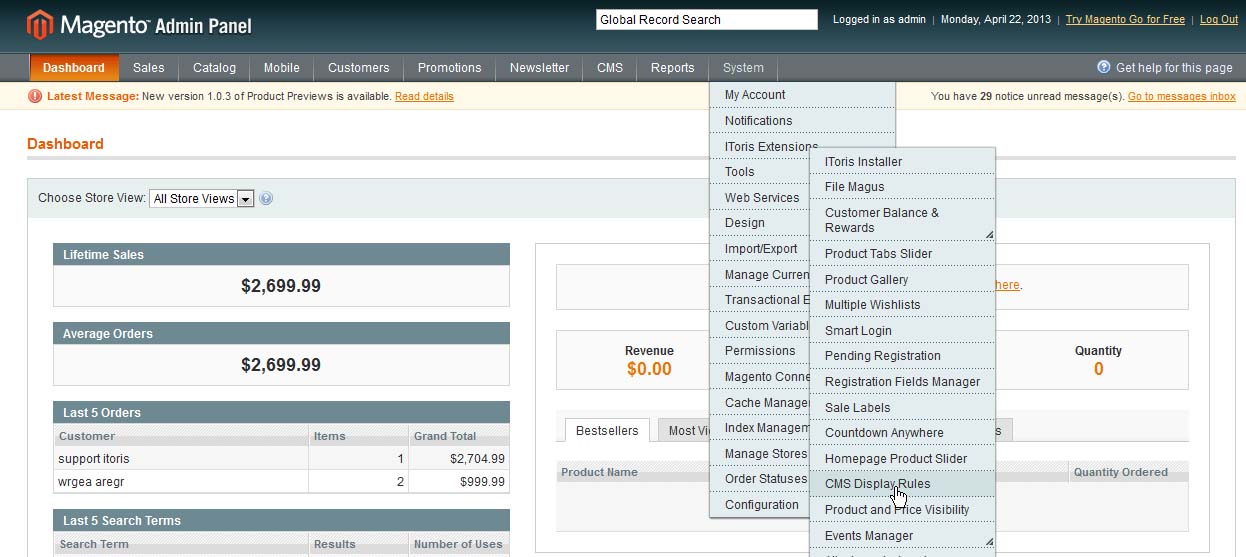
Task: Select IToris Extensions menu entry
Action: pyautogui.click(x=771, y=146)
